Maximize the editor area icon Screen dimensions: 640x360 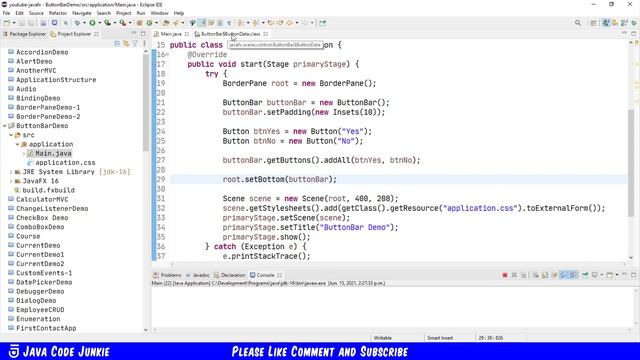coord(633,33)
